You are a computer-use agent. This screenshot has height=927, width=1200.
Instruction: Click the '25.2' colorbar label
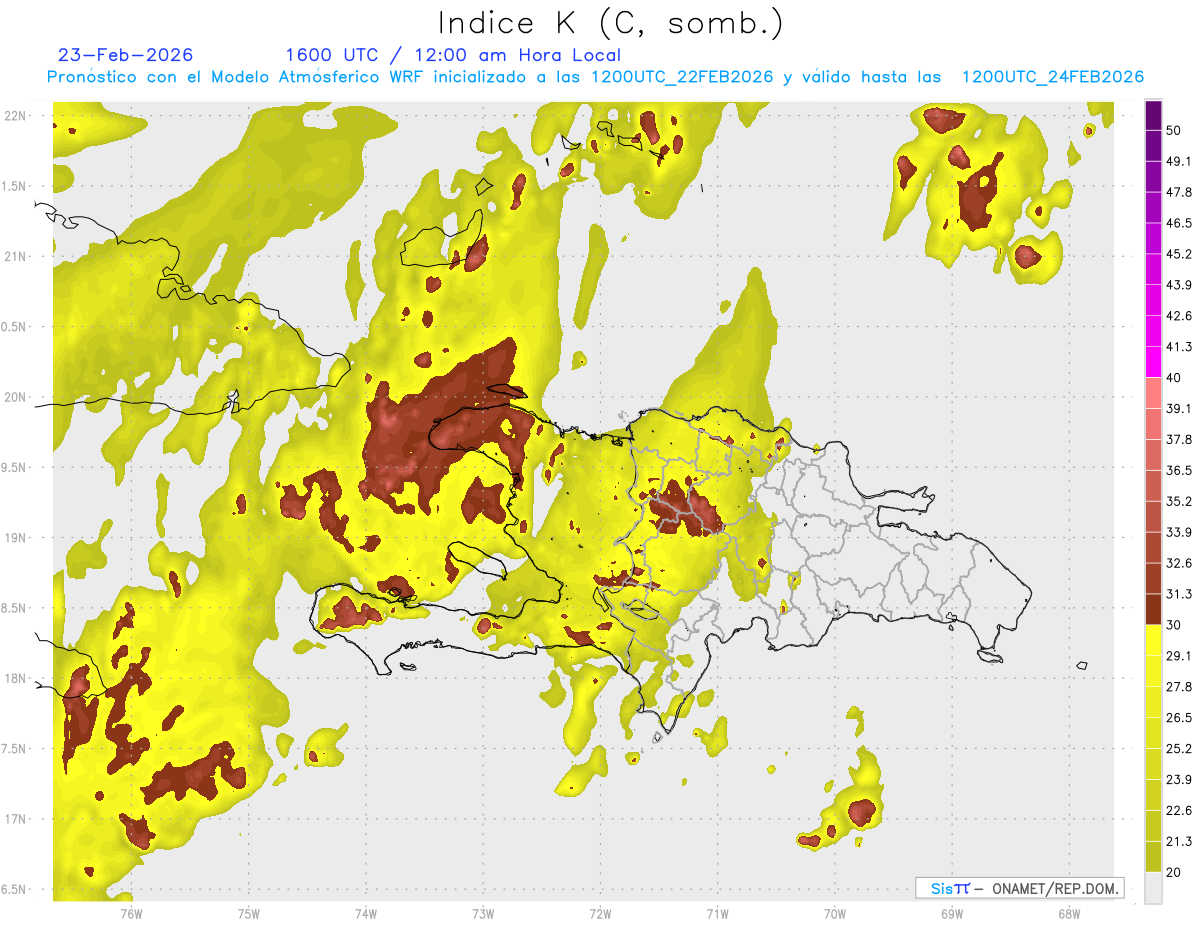click(x=1180, y=748)
